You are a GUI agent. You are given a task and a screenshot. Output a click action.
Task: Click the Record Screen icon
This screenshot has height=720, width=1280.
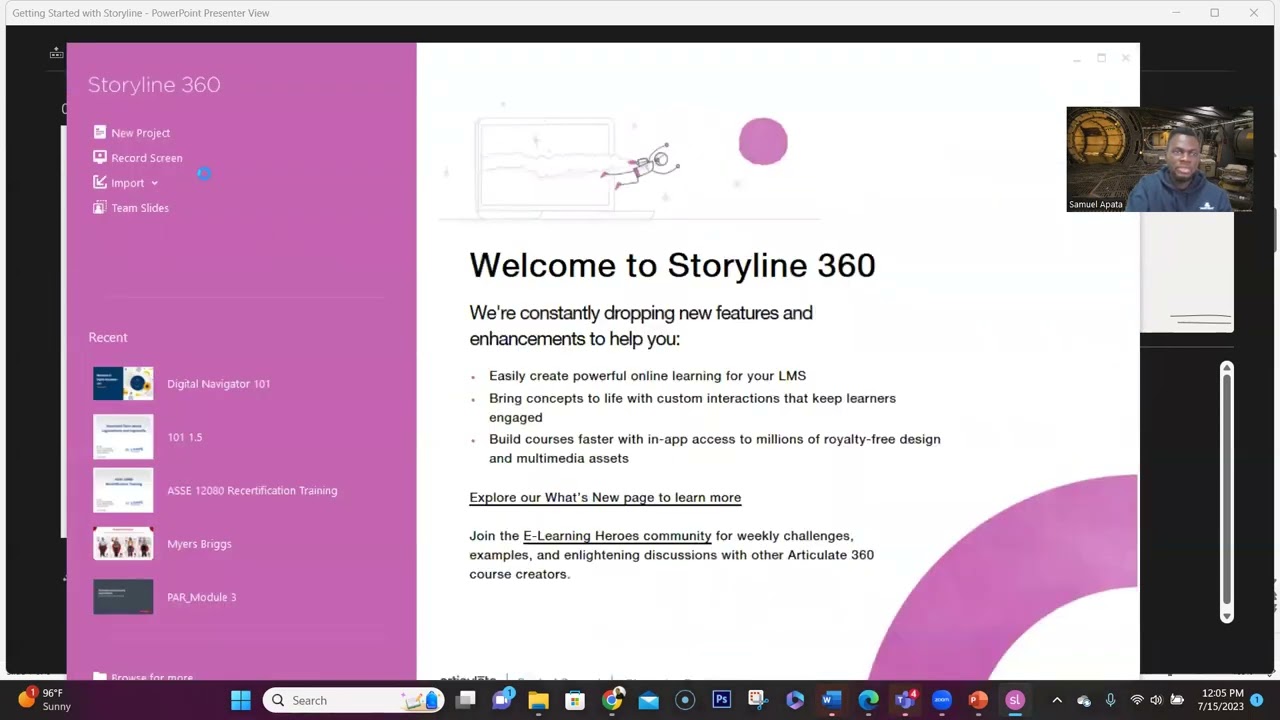(99, 157)
